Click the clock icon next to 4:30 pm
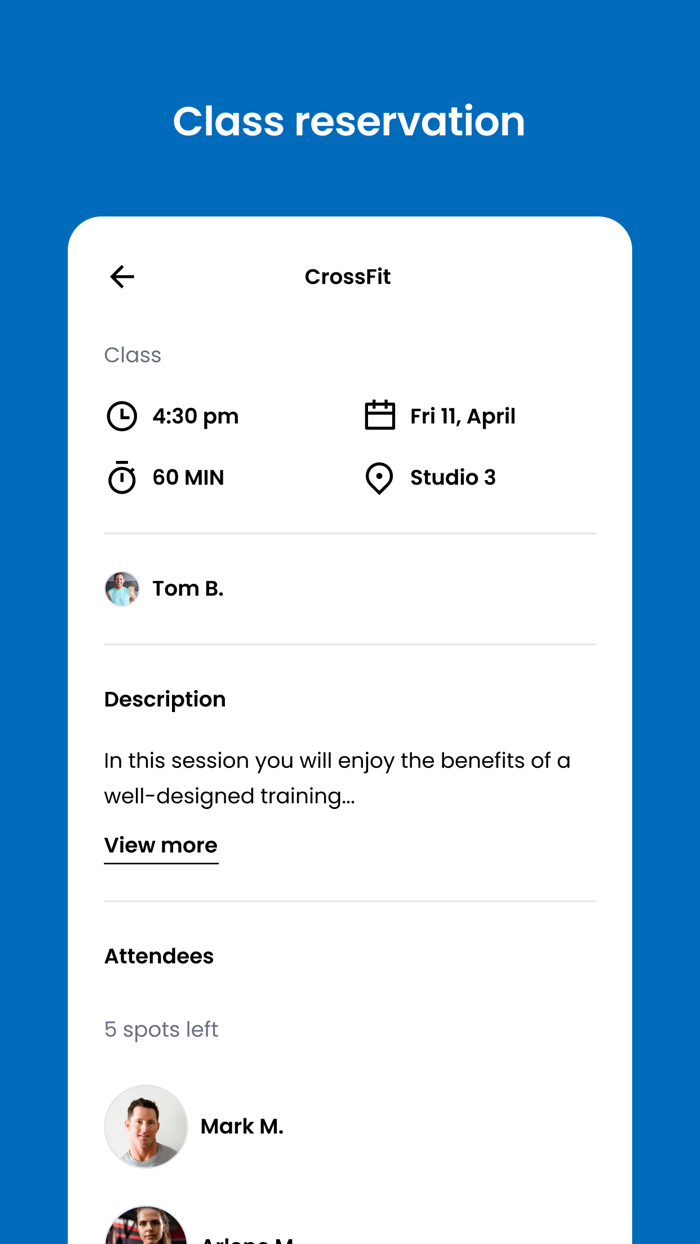The height and width of the screenshot is (1244, 700). pyautogui.click(x=122, y=416)
